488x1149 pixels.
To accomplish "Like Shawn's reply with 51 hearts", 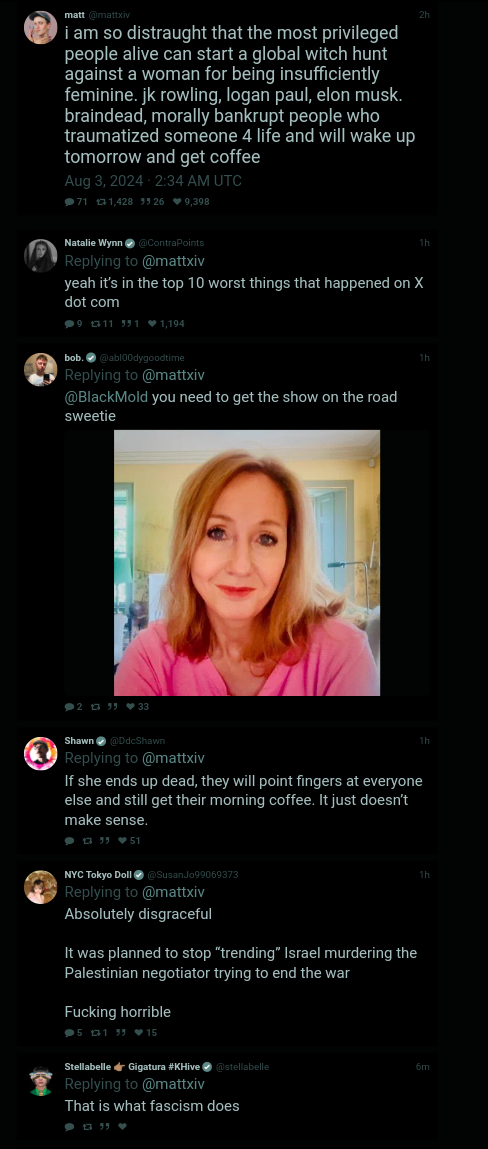I will pyautogui.click(x=122, y=840).
